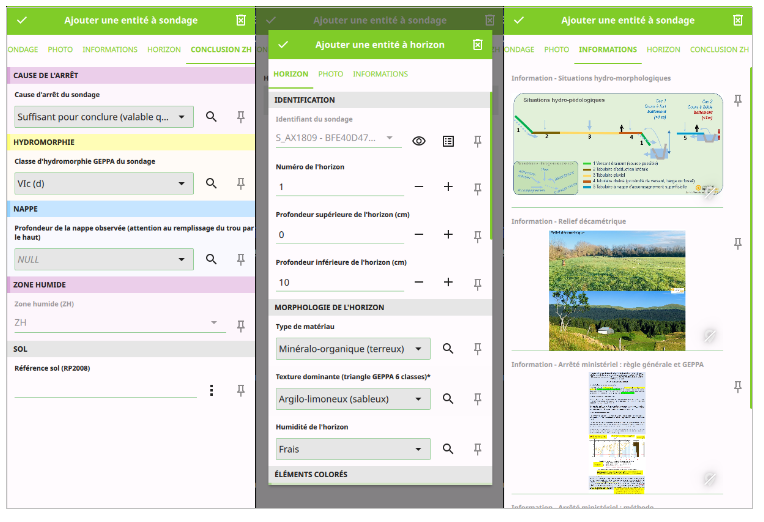Discard the horizon form with delete icon
This screenshot has width=764, height=522.
[x=477, y=45]
